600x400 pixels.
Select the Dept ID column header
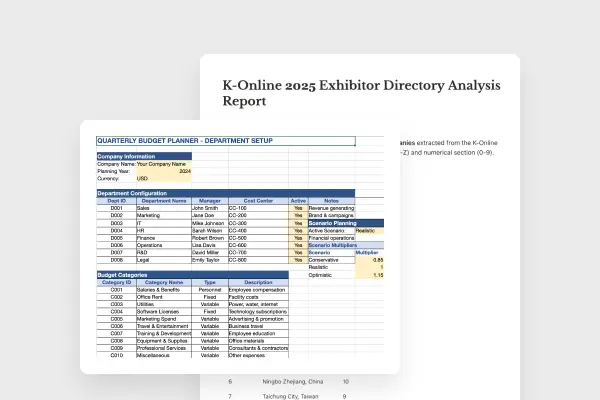point(116,200)
